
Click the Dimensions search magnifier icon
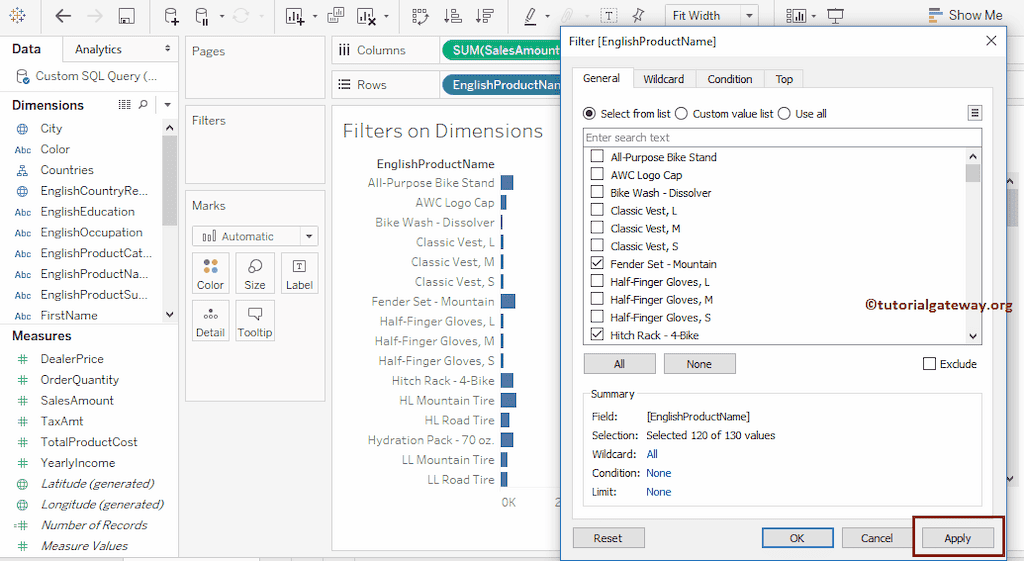pyautogui.click(x=143, y=104)
